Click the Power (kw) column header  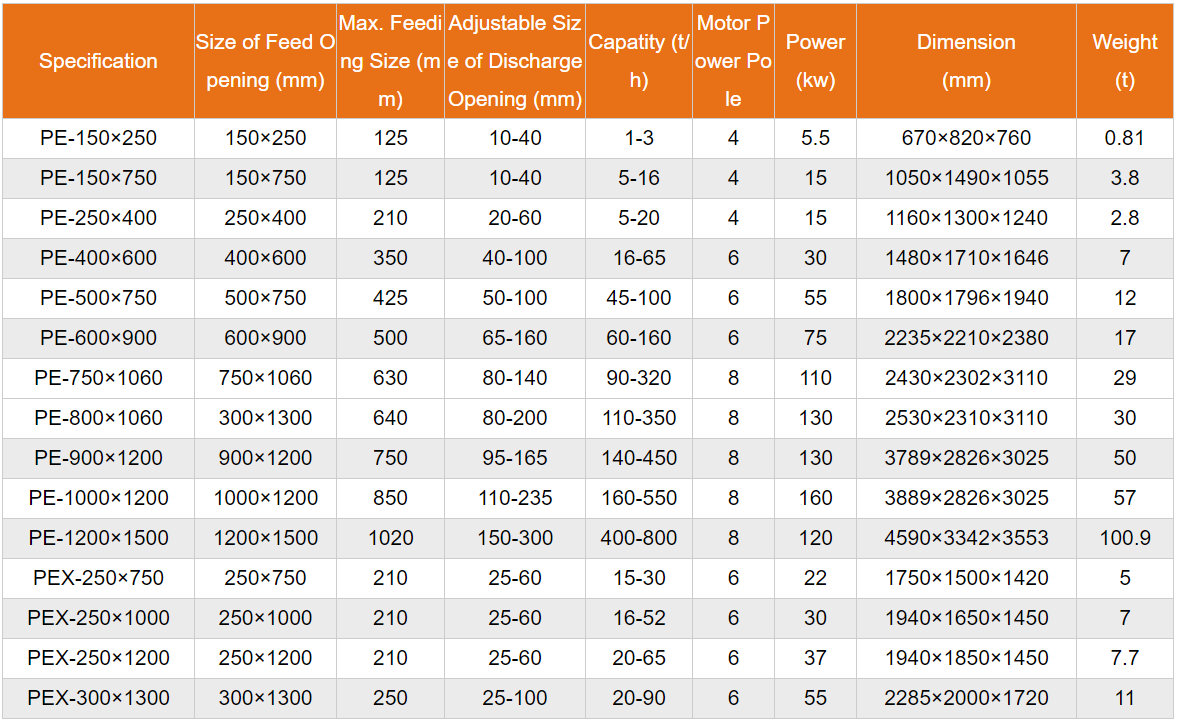click(815, 61)
